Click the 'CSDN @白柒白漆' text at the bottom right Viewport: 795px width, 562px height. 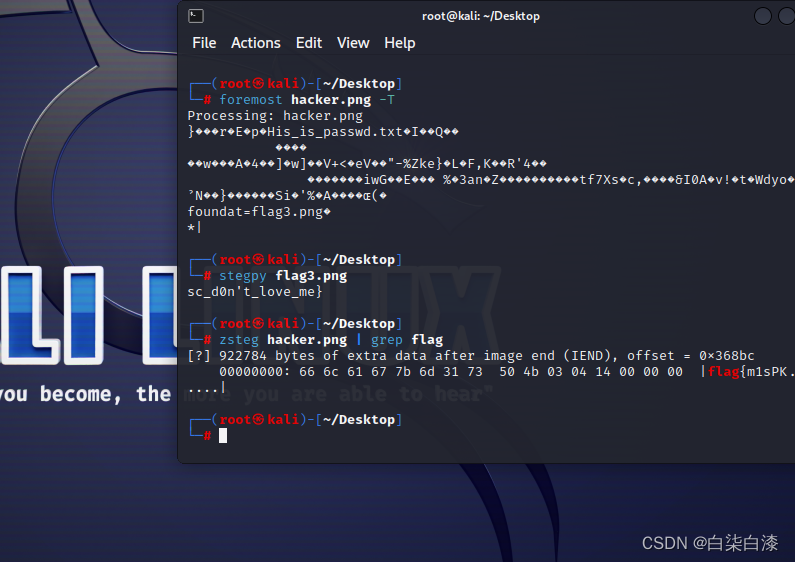pos(710,543)
